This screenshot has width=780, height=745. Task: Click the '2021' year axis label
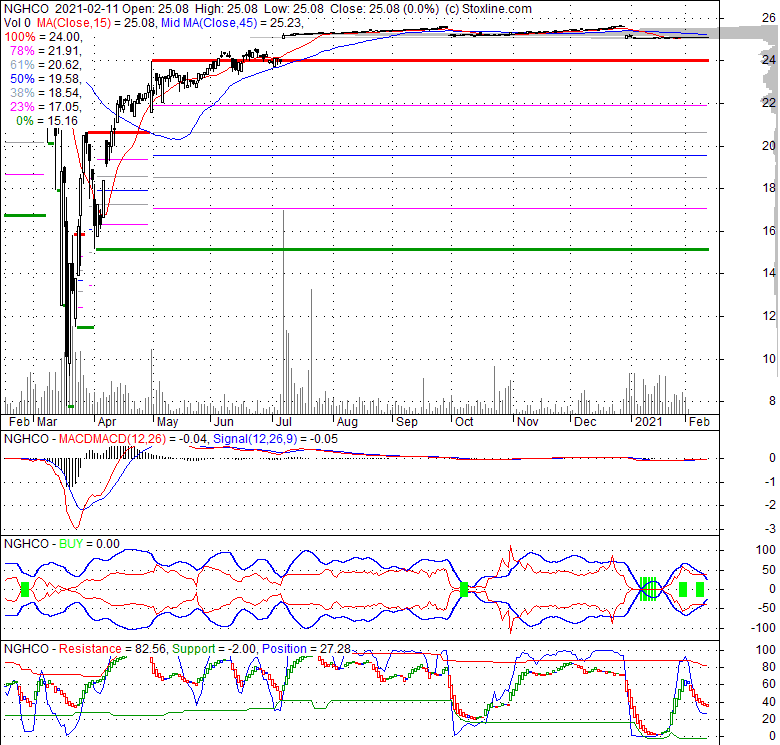tap(649, 422)
